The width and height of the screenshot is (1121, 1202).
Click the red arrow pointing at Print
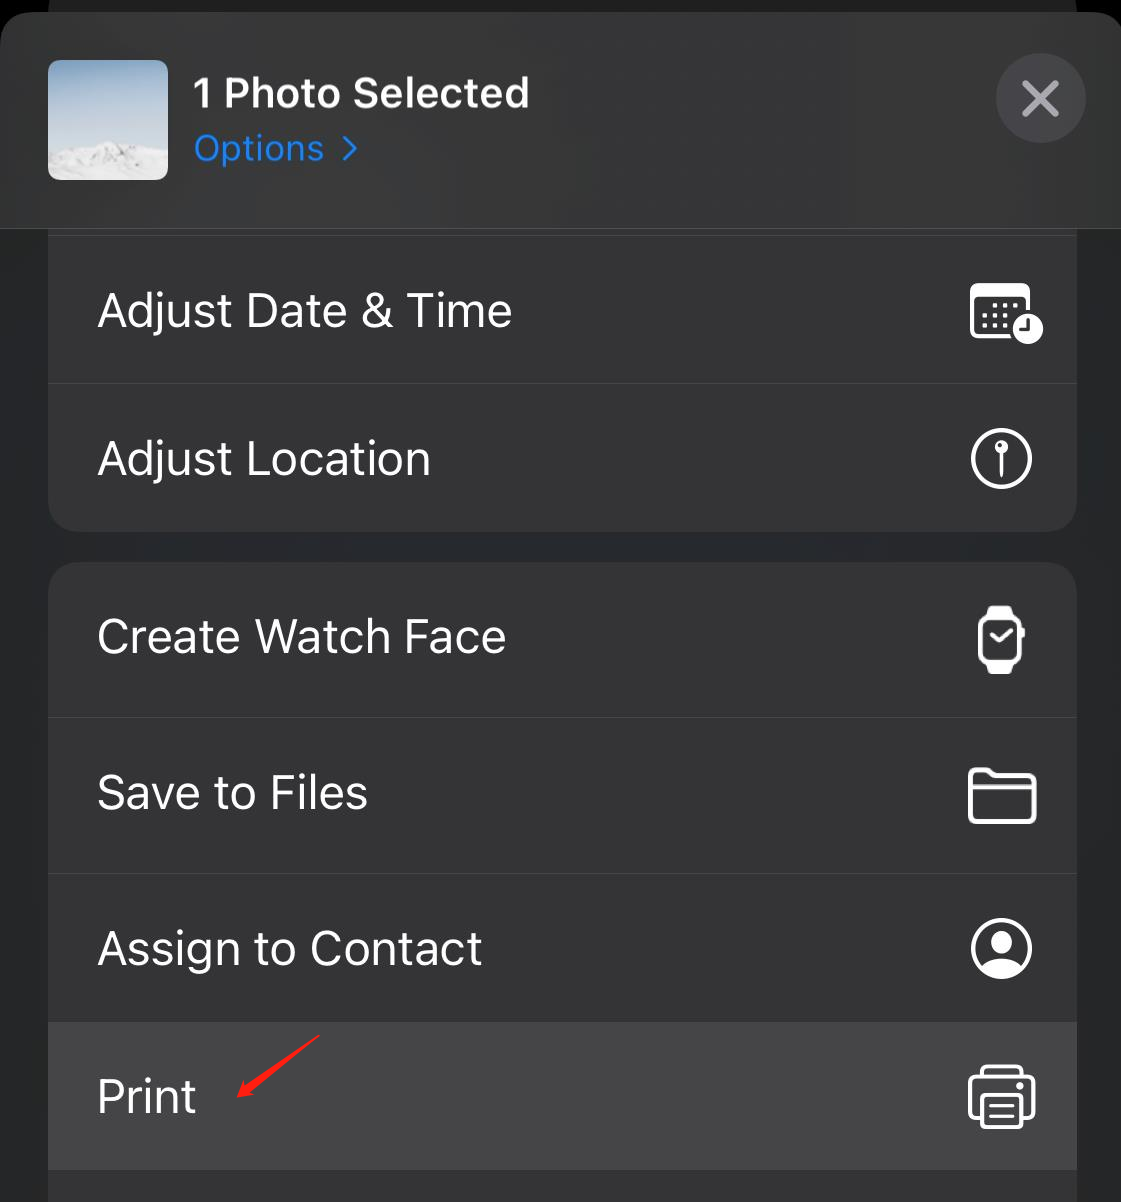click(278, 1066)
